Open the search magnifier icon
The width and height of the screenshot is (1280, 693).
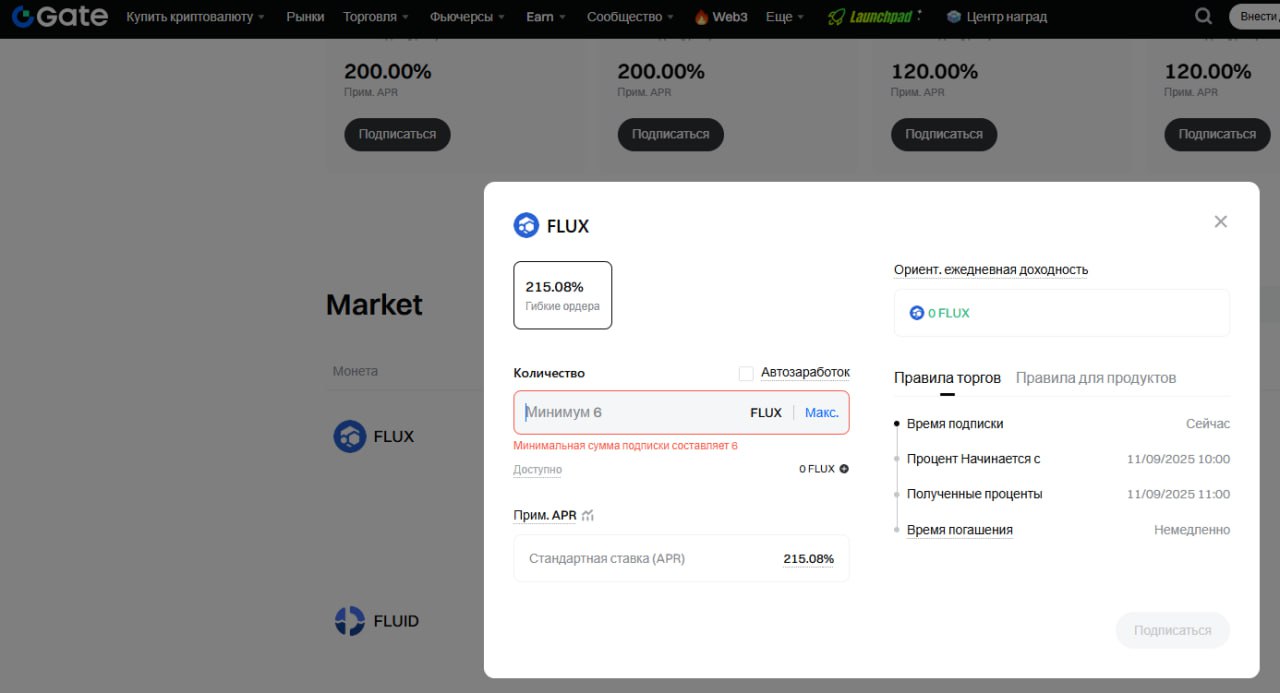click(1204, 17)
